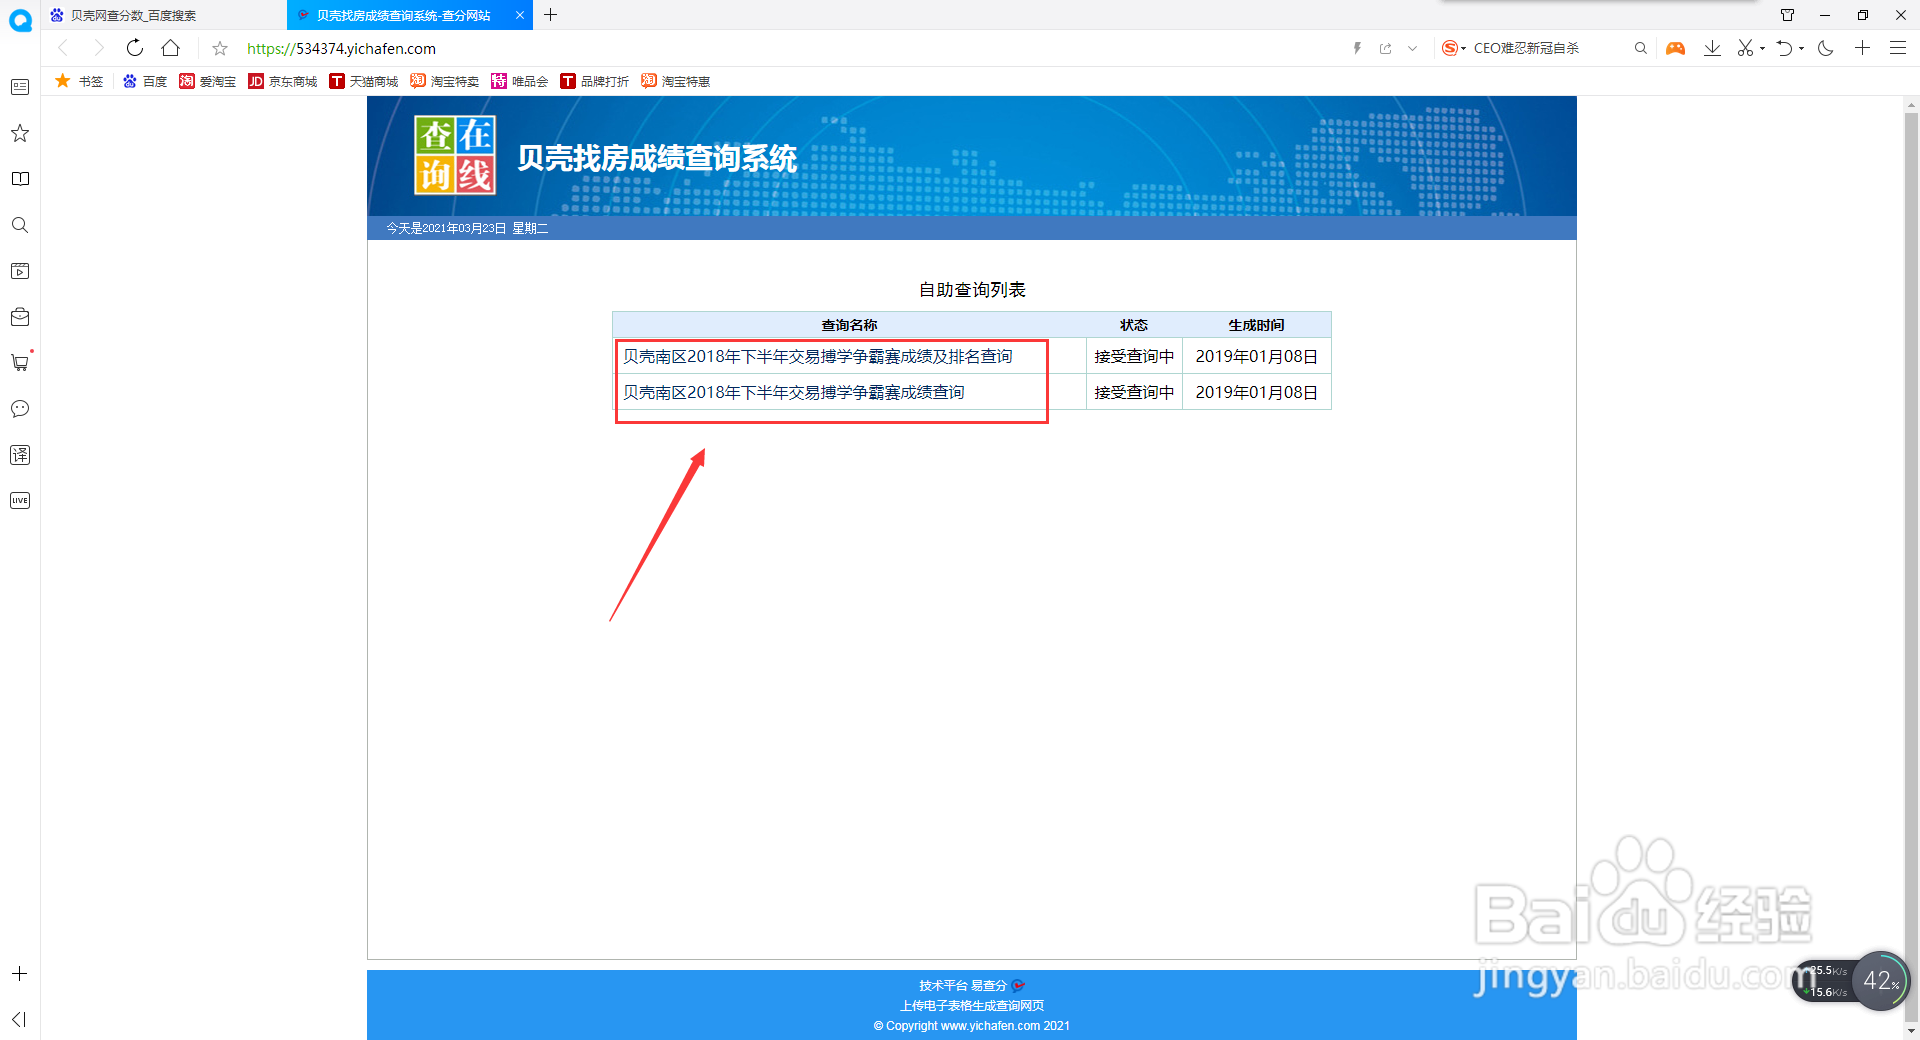This screenshot has height=1040, width=1920.
Task: Collapse the left sidebar panel
Action: 19,1019
